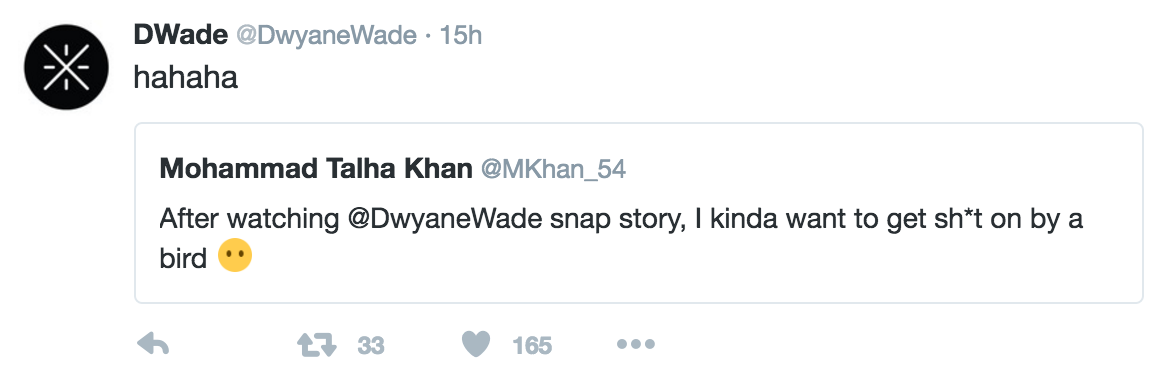Click the gray @DwyaneWade handle in the header
Screen dimensions: 1166x382
326,35
